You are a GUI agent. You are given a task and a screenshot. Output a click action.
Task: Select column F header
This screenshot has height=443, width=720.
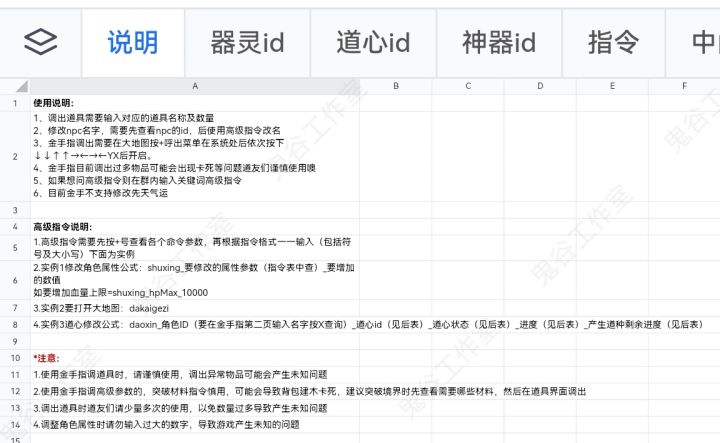(x=684, y=86)
